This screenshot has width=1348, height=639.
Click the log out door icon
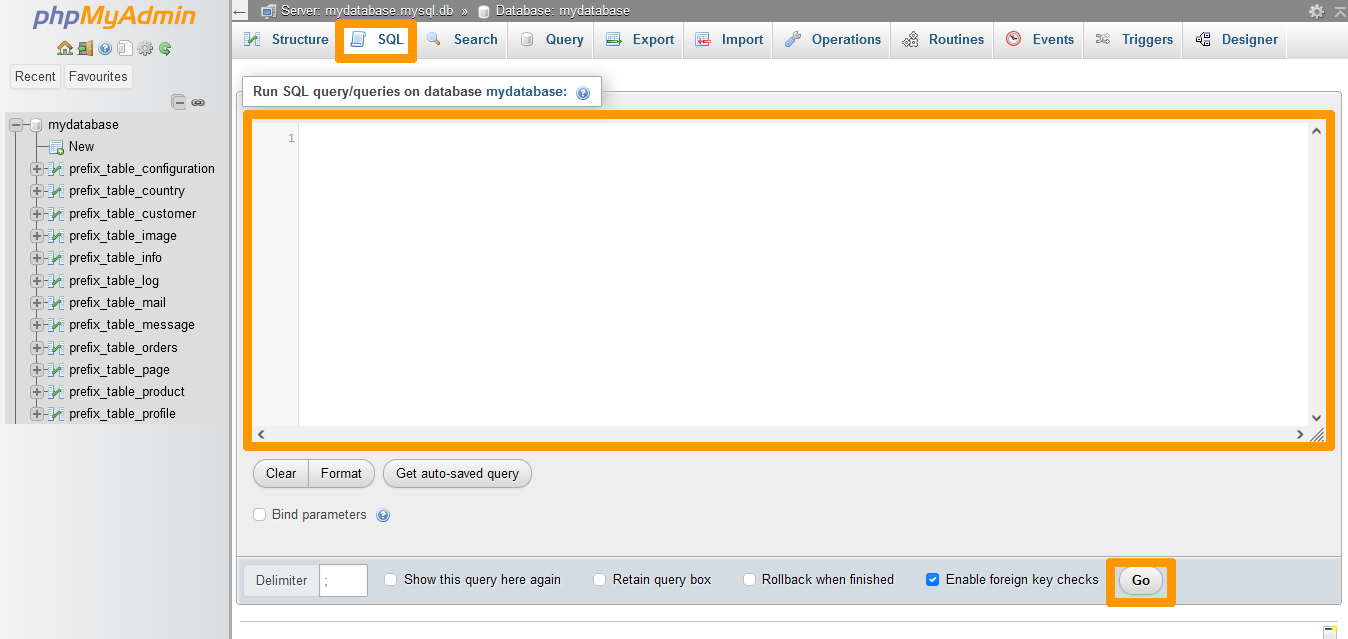[85, 48]
